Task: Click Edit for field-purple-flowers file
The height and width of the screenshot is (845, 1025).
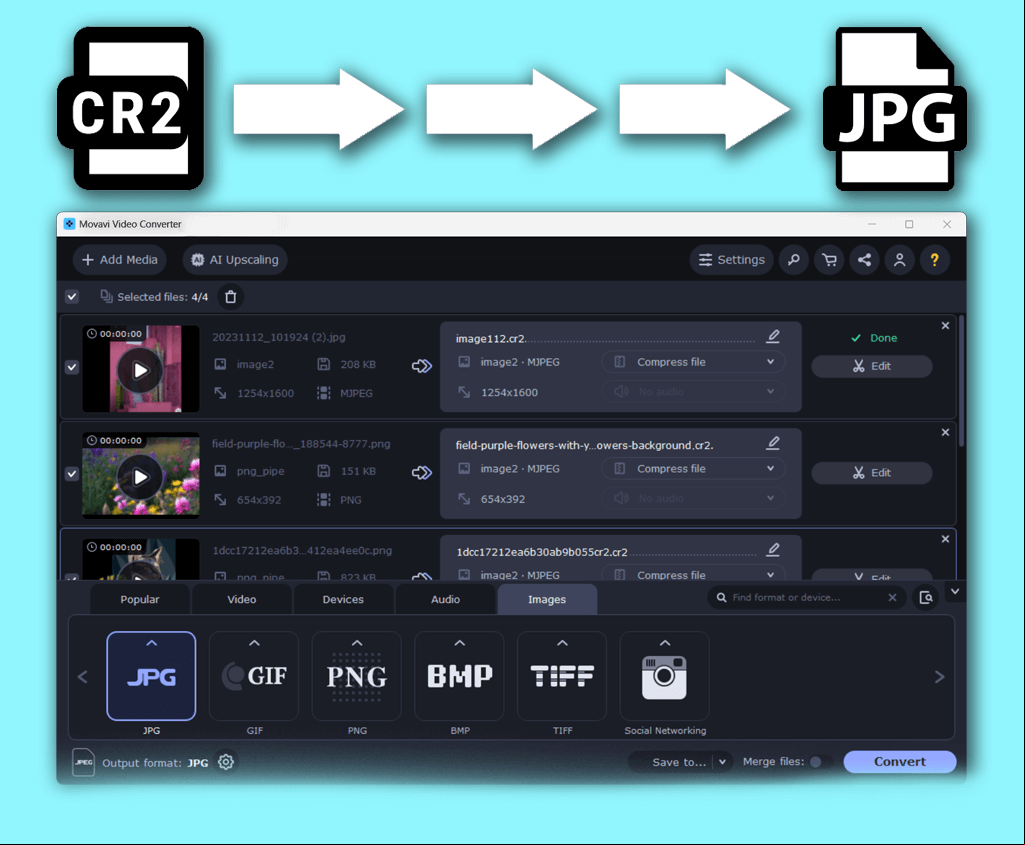Action: (872, 472)
